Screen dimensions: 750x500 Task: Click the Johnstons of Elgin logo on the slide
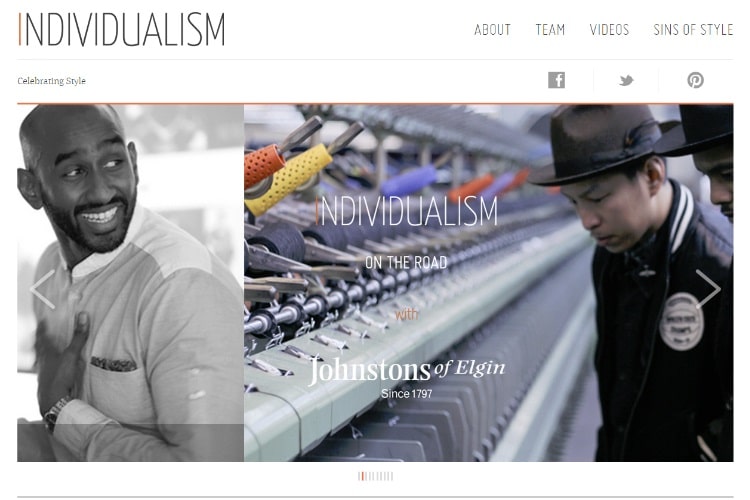click(407, 377)
